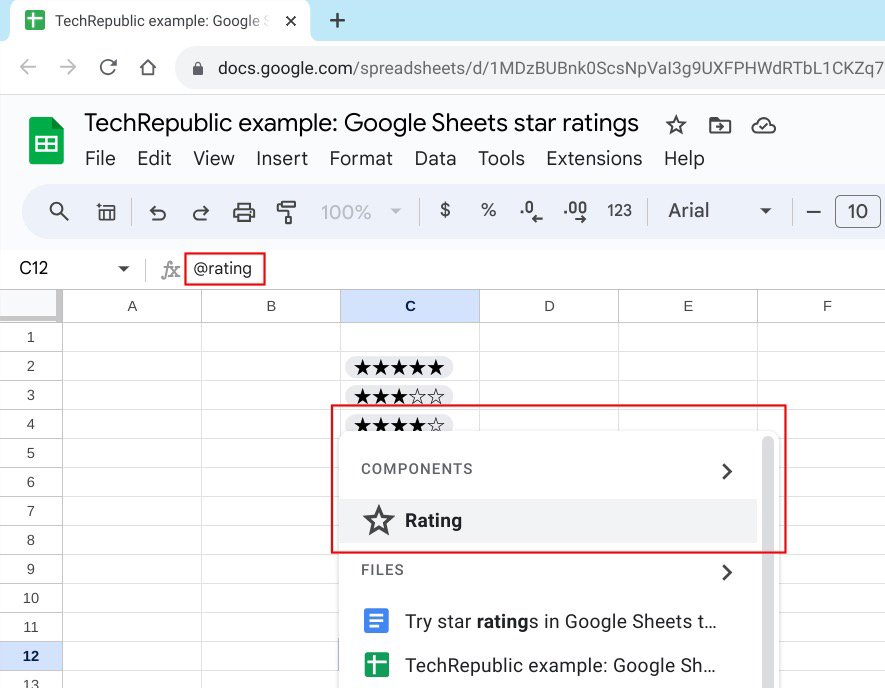Insert the Rating component
The width and height of the screenshot is (885, 688).
coord(433,520)
